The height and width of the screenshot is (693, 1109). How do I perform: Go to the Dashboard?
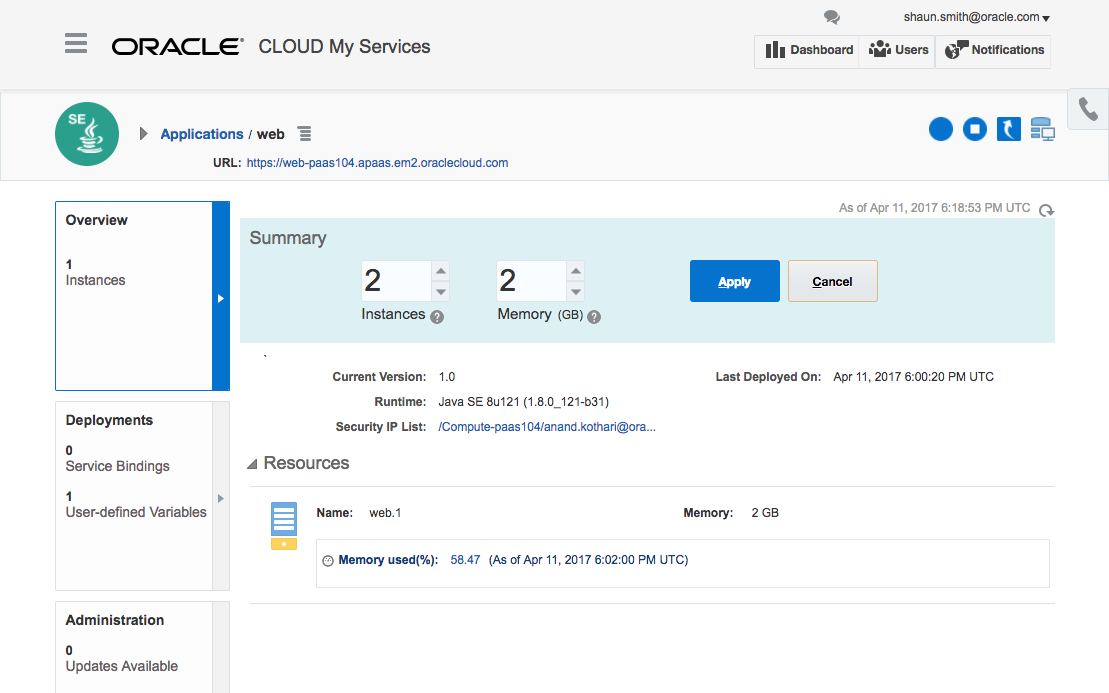coord(809,50)
